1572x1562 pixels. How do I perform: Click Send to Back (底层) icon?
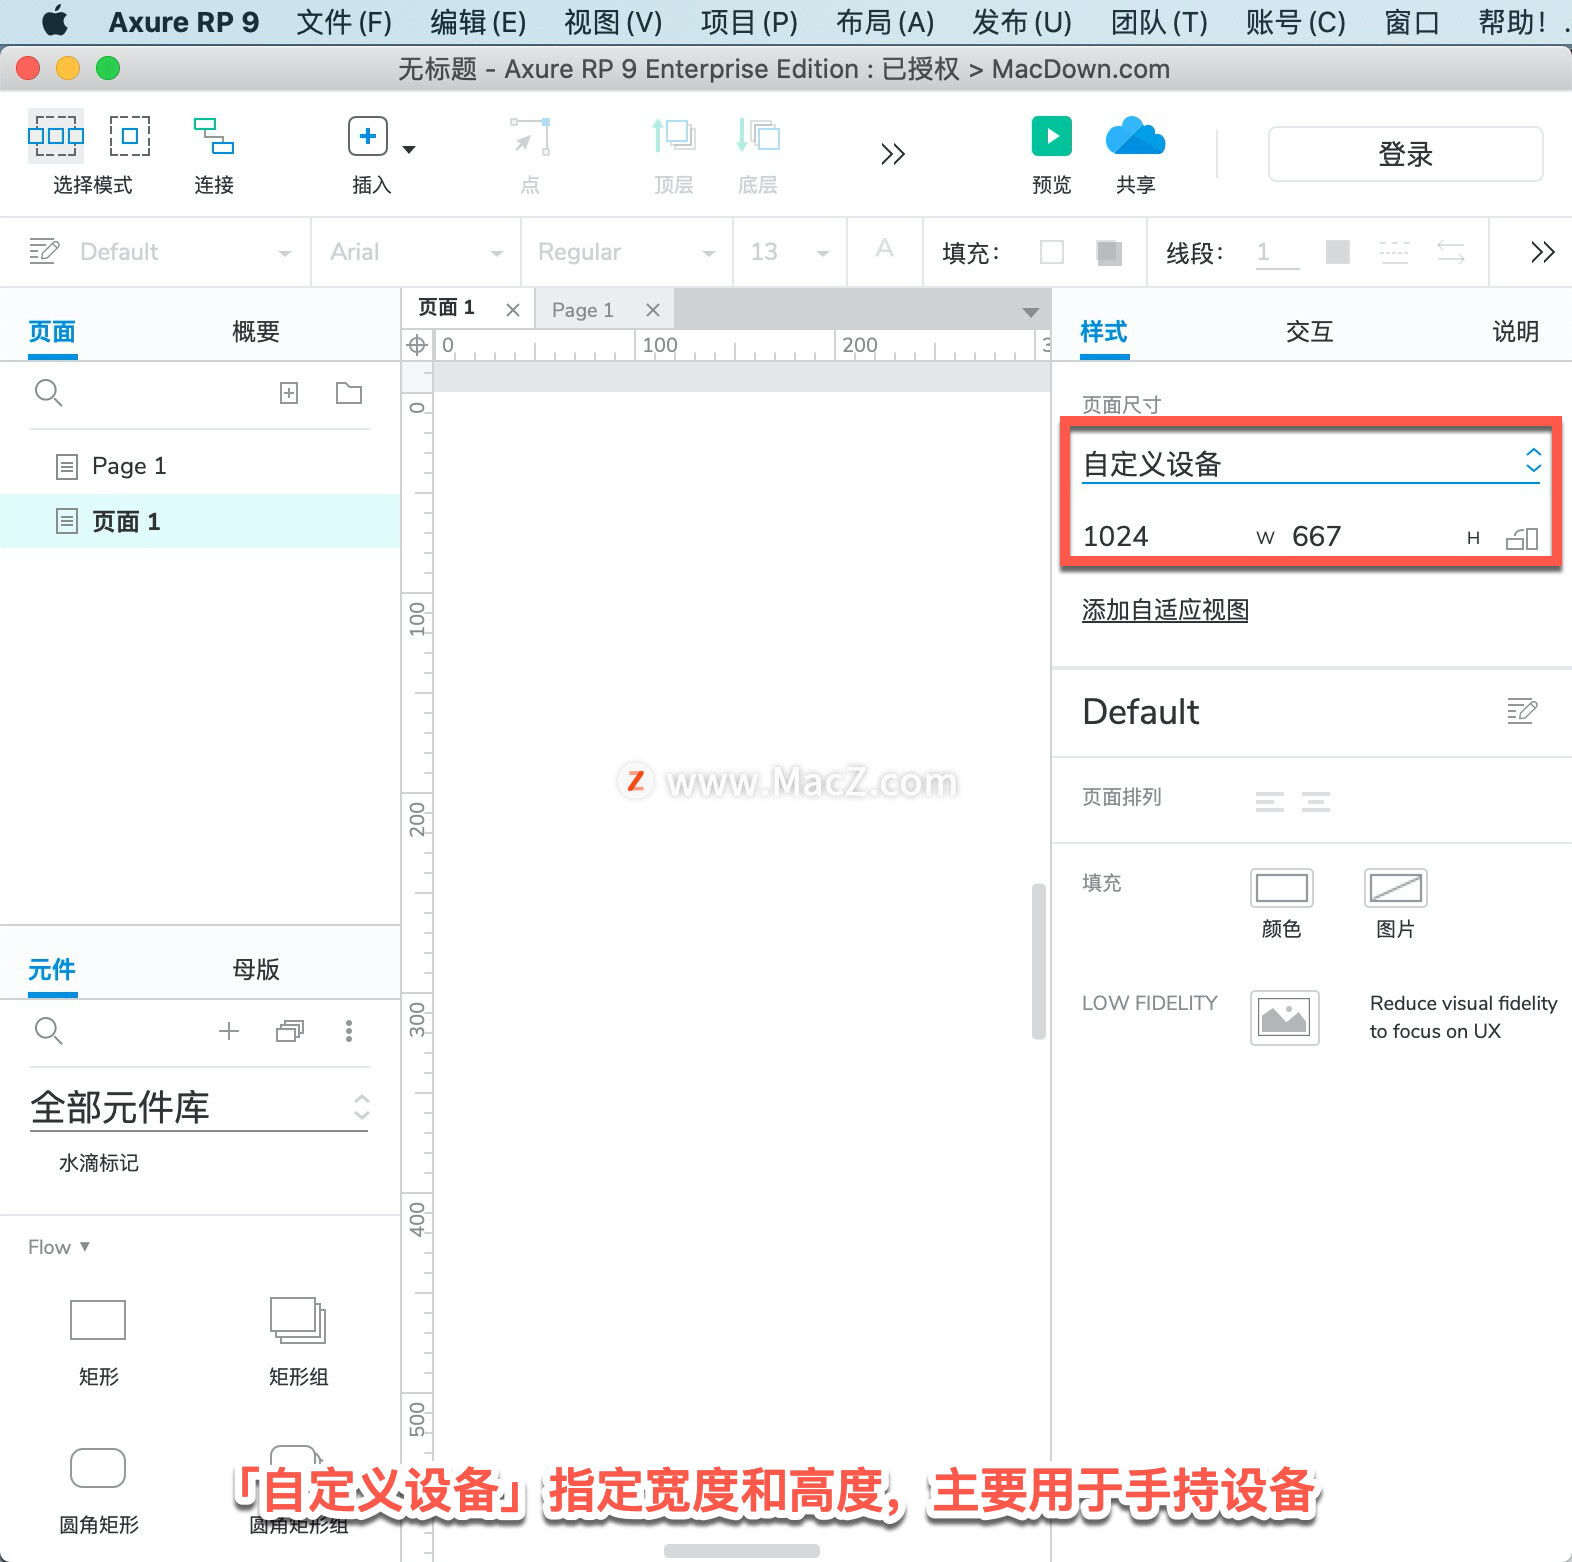pyautogui.click(x=758, y=136)
